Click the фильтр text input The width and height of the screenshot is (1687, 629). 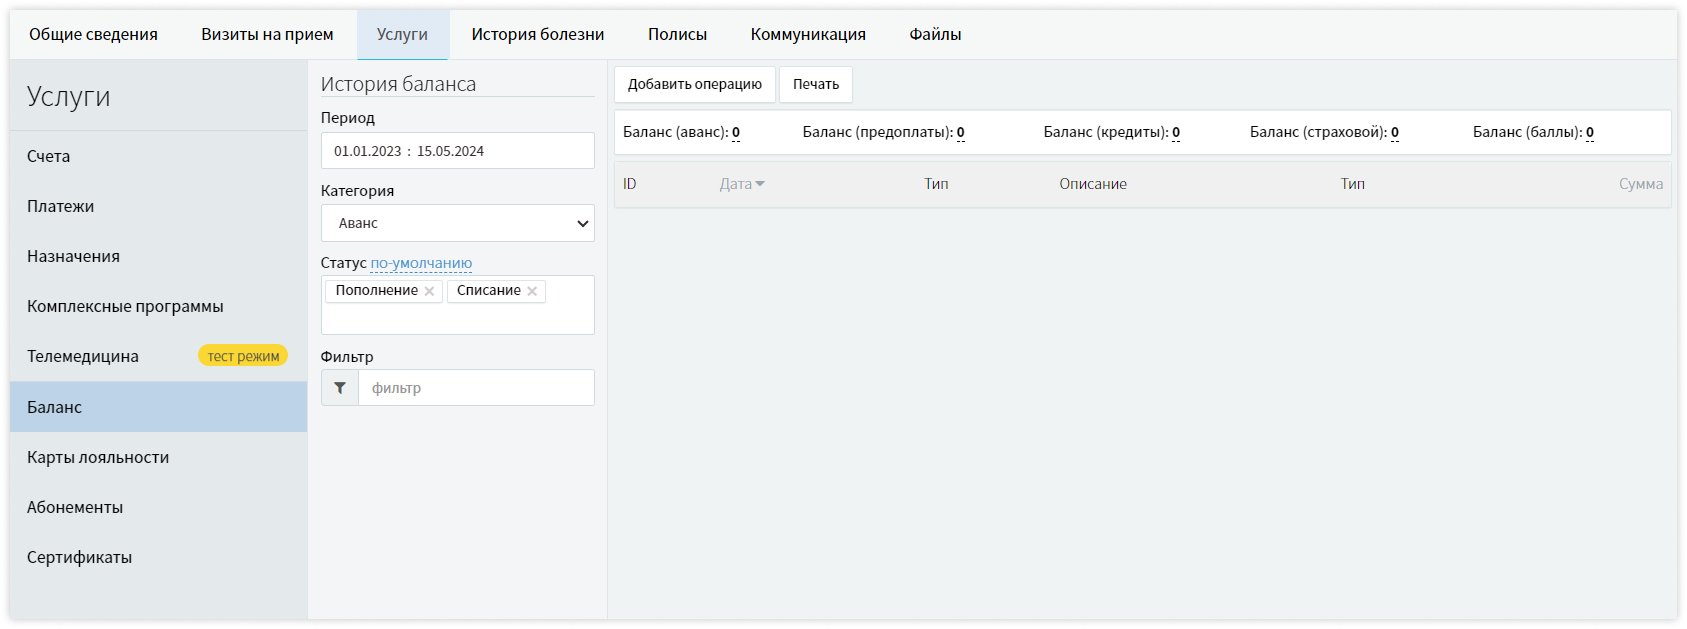click(x=476, y=388)
